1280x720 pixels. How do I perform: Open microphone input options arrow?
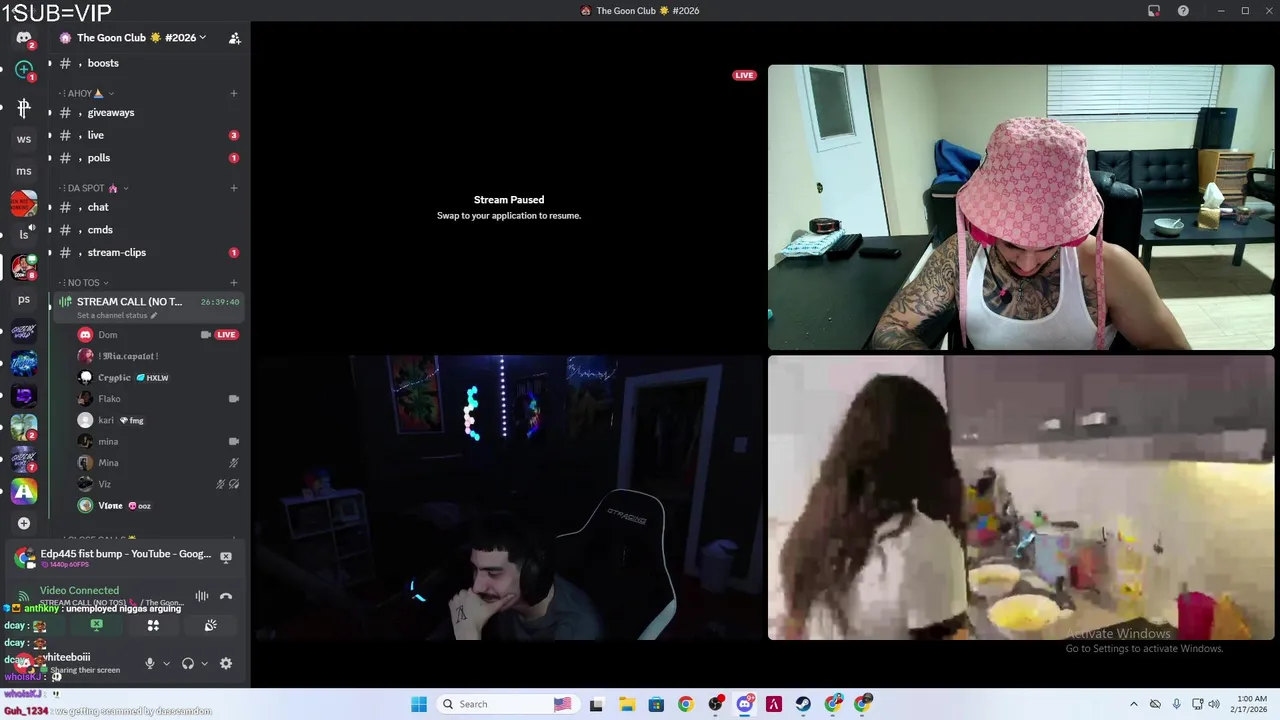pyautogui.click(x=166, y=663)
